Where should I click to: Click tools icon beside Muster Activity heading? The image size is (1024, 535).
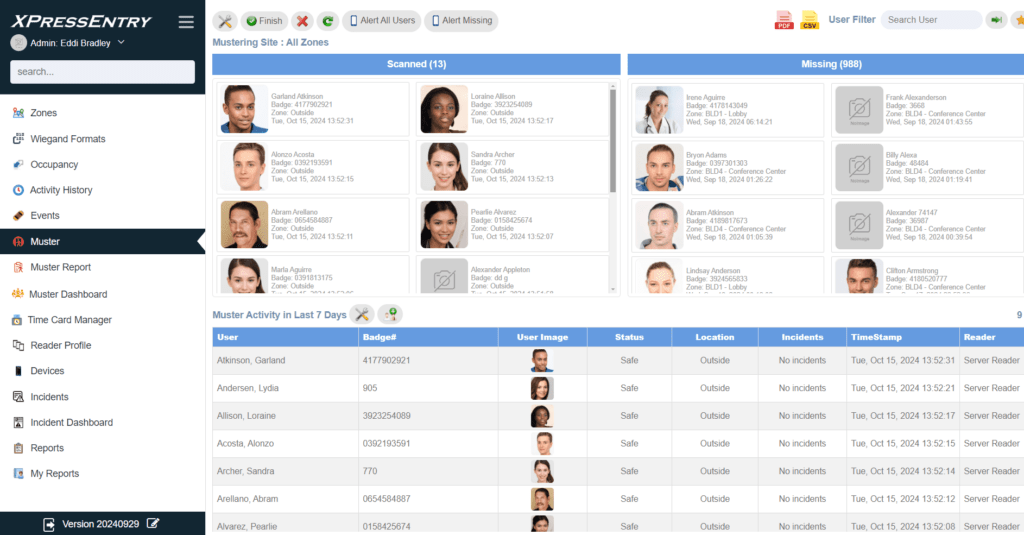[x=362, y=315]
